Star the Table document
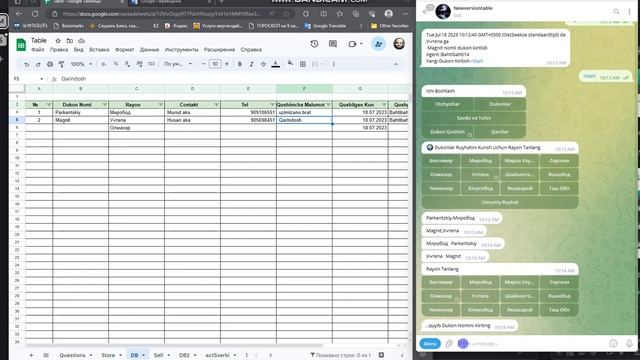640x360 pixels. pyautogui.click(x=58, y=41)
